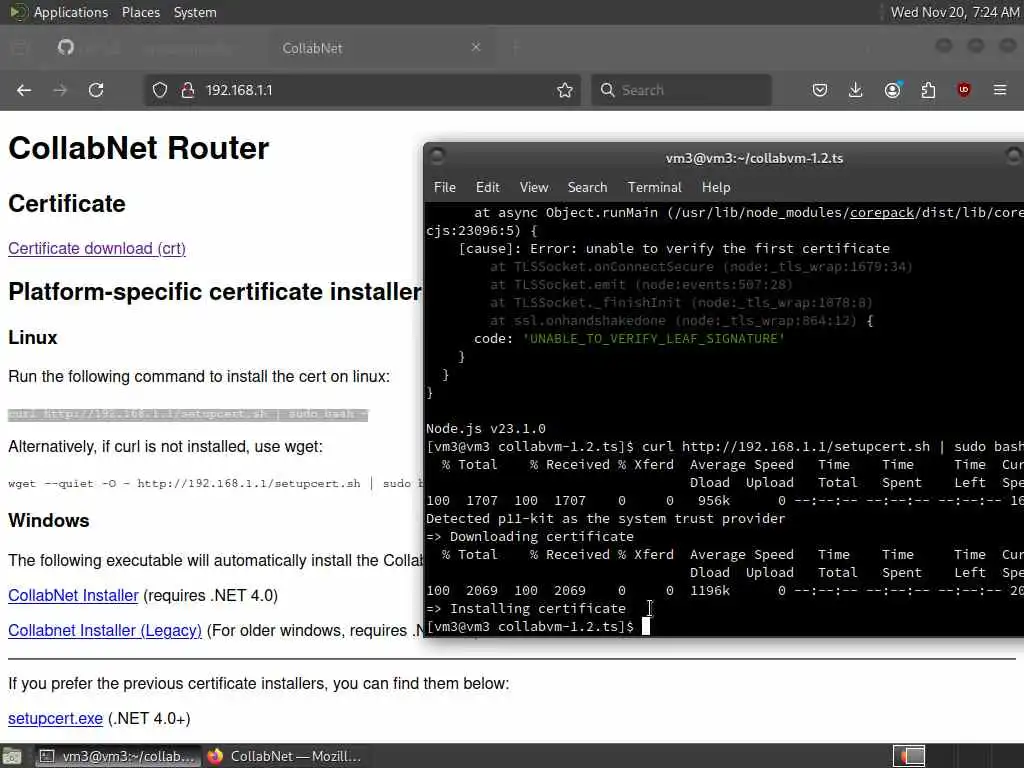Click the highlighted curl command text
1024x768 pixels.
188,414
